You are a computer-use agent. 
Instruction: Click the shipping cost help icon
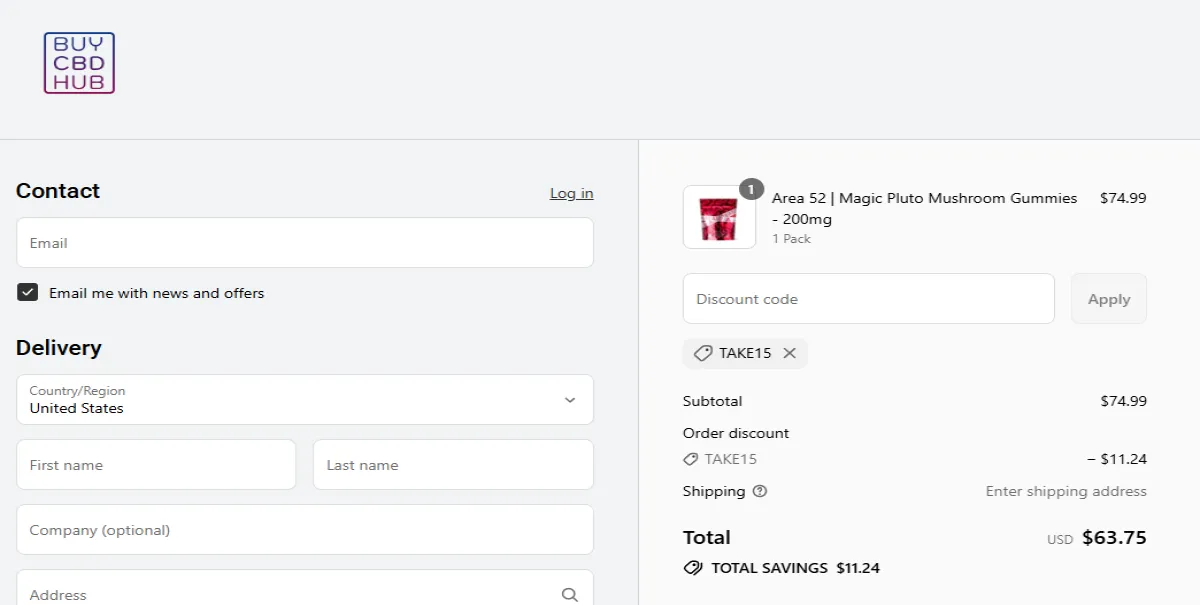[759, 491]
